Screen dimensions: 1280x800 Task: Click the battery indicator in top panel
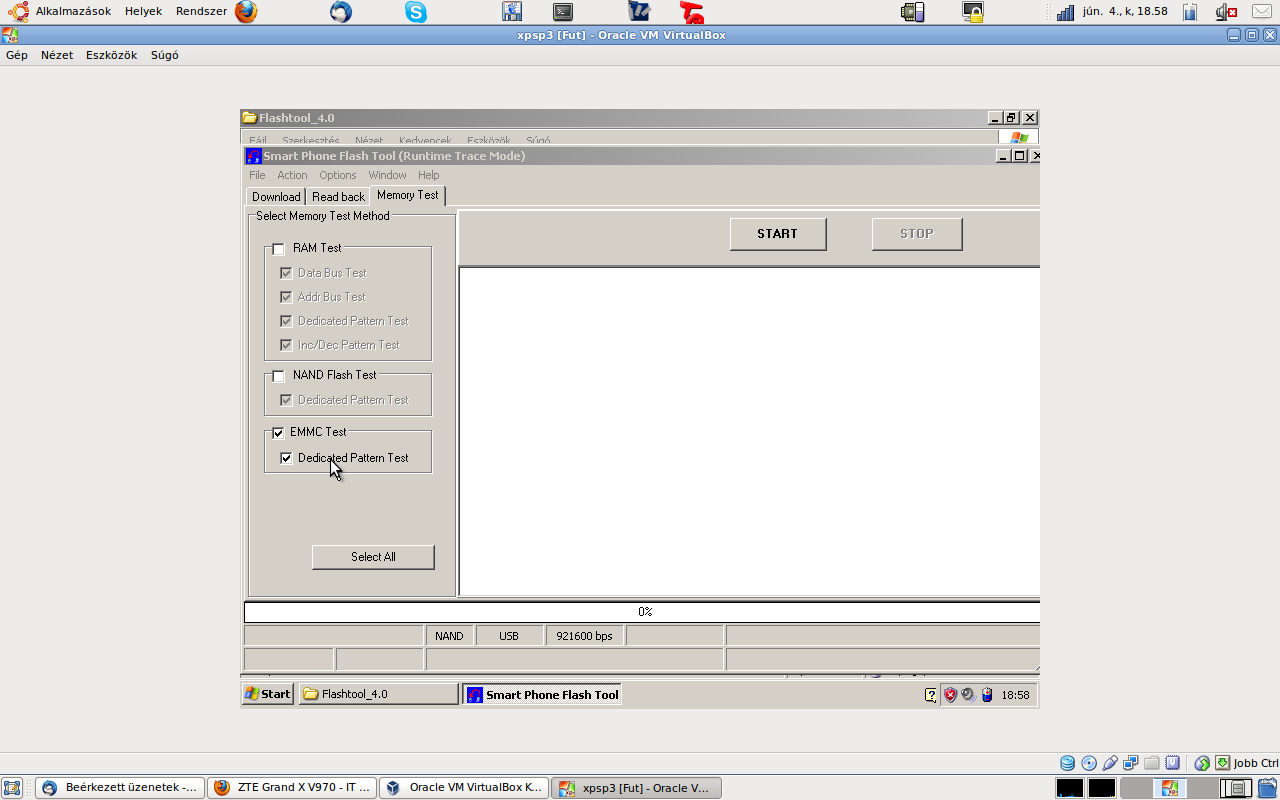pos(1190,12)
